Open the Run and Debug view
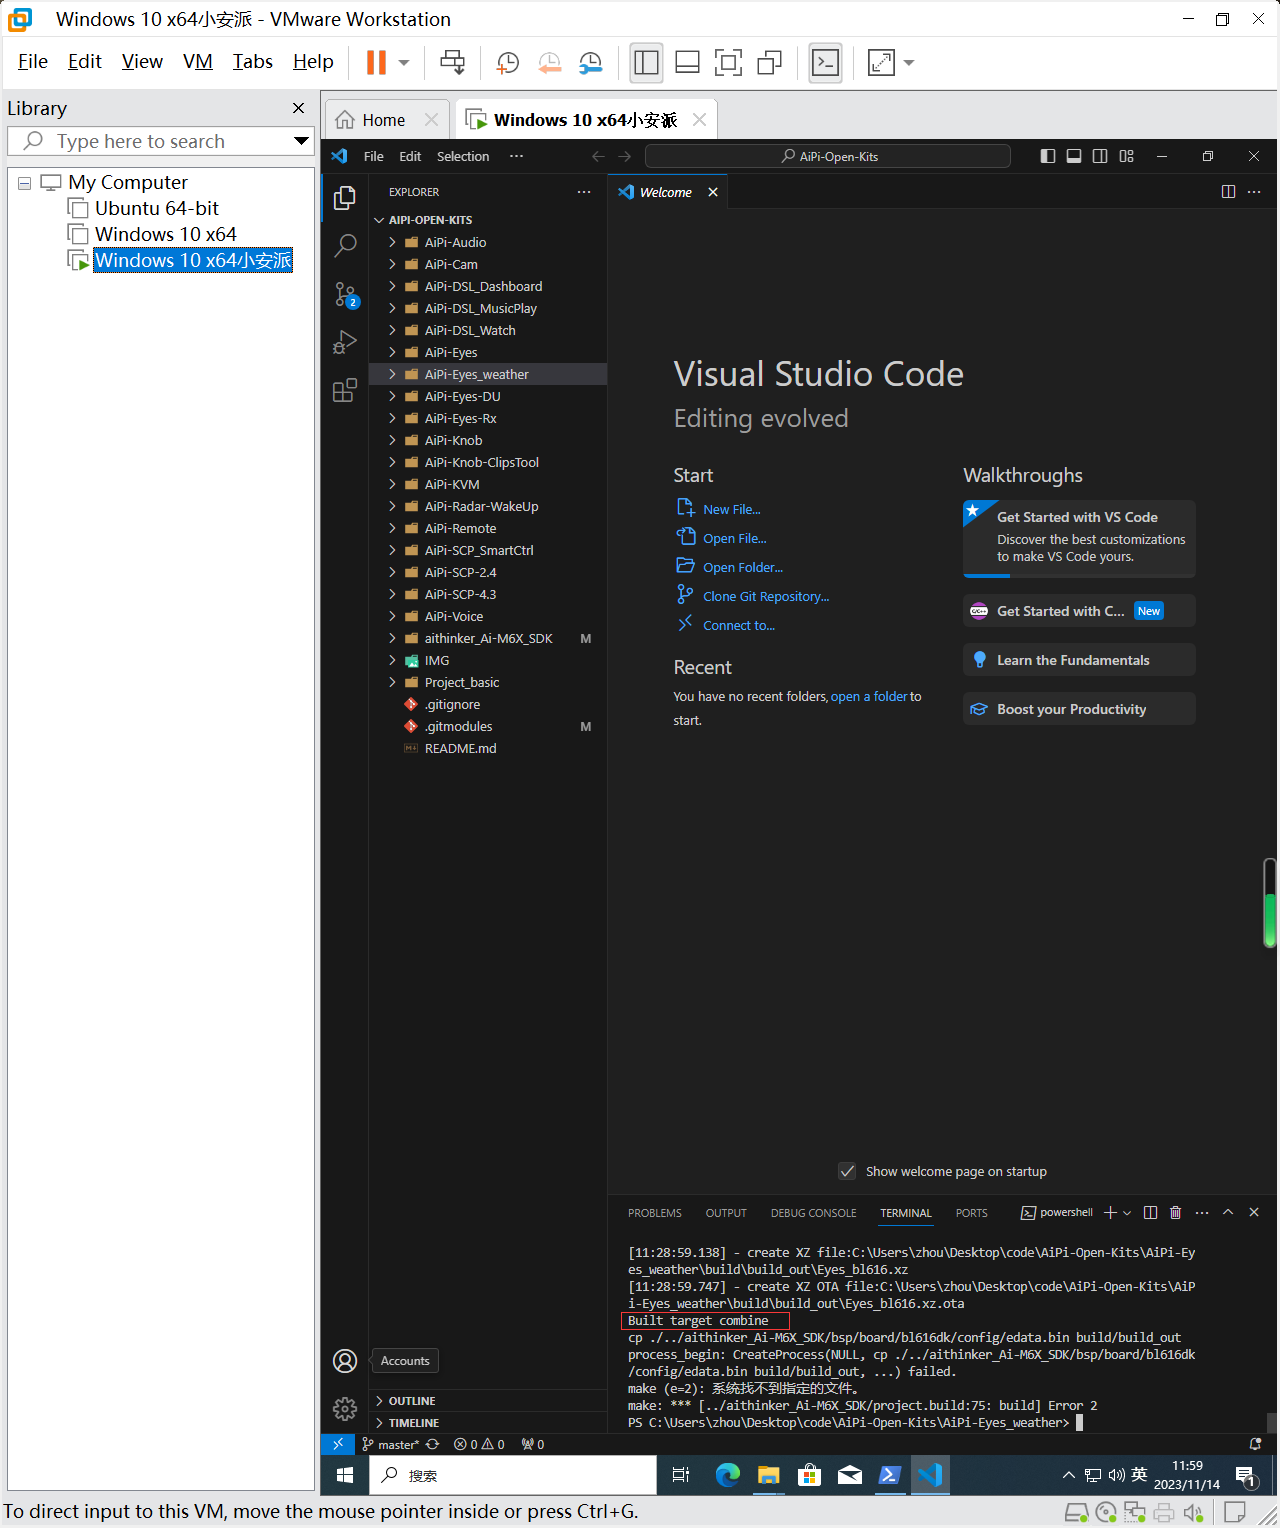The width and height of the screenshot is (1280, 1528). tap(345, 342)
